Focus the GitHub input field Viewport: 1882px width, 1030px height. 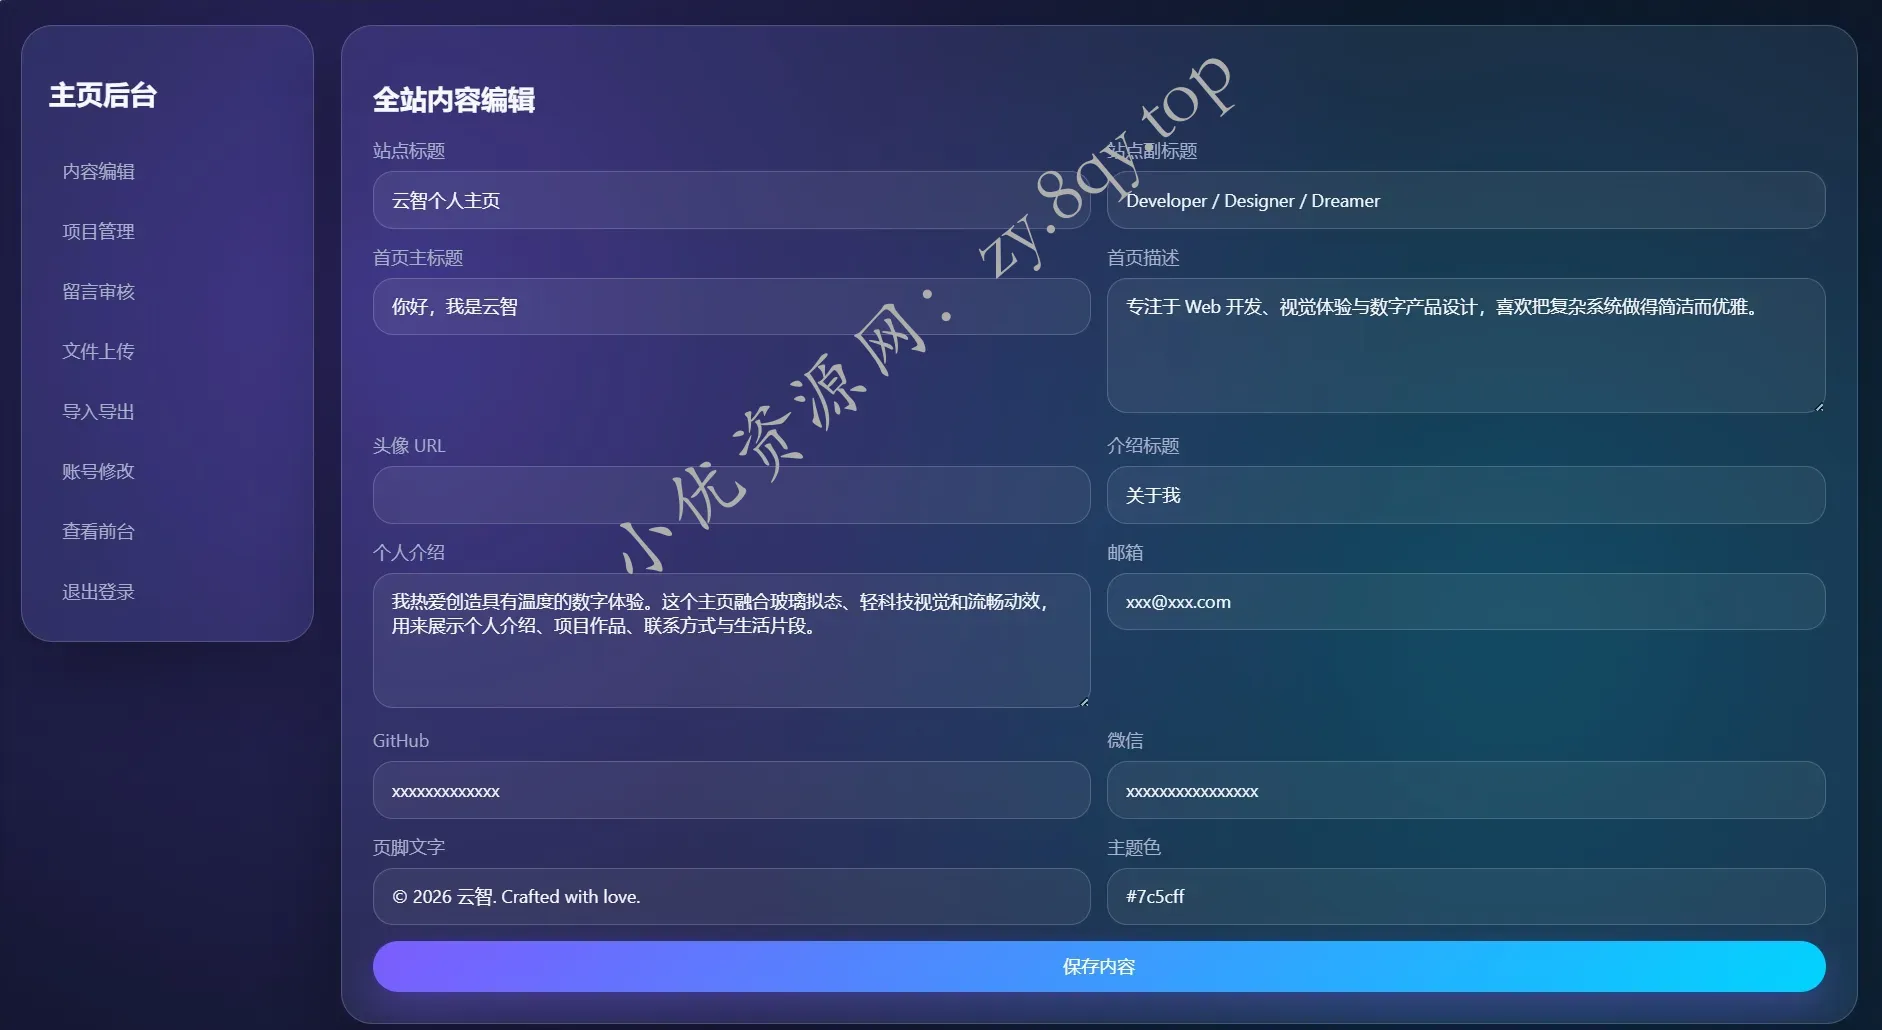tap(731, 790)
